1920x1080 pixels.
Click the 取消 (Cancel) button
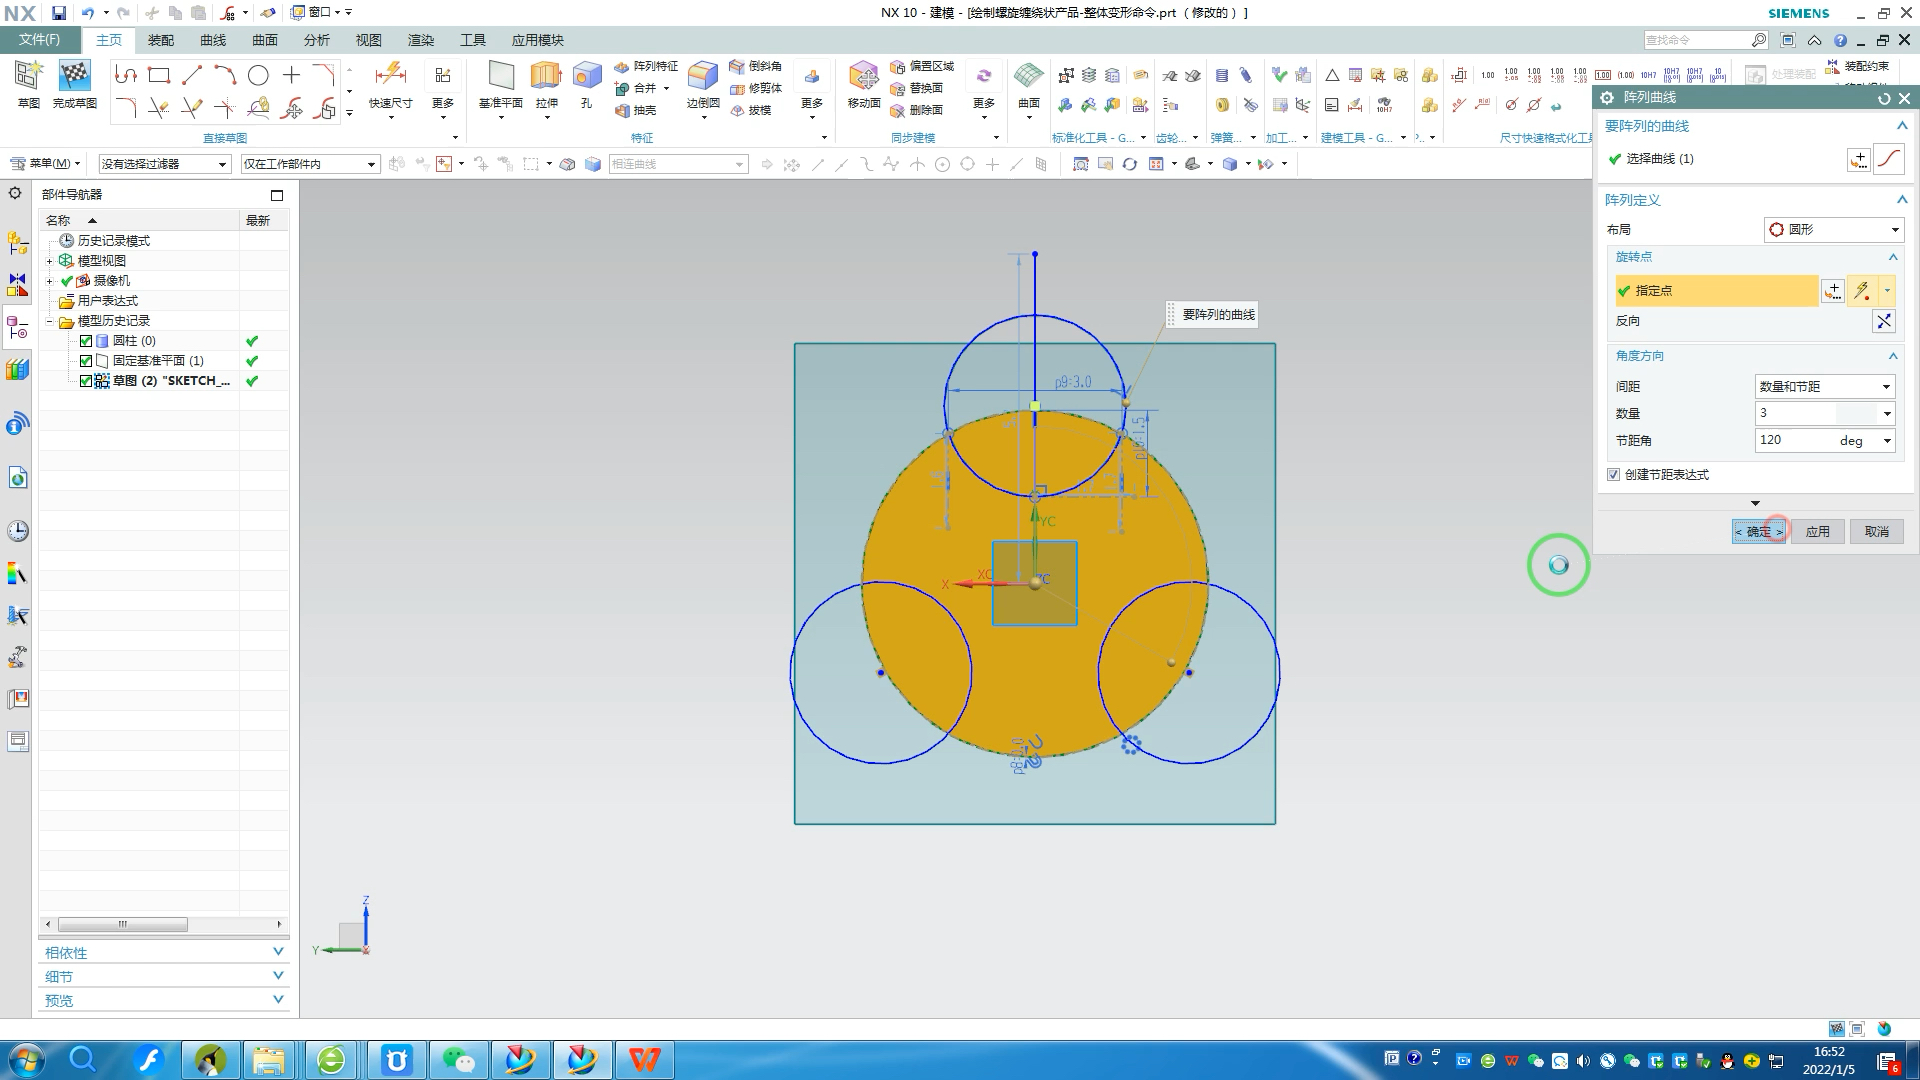coord(1876,532)
